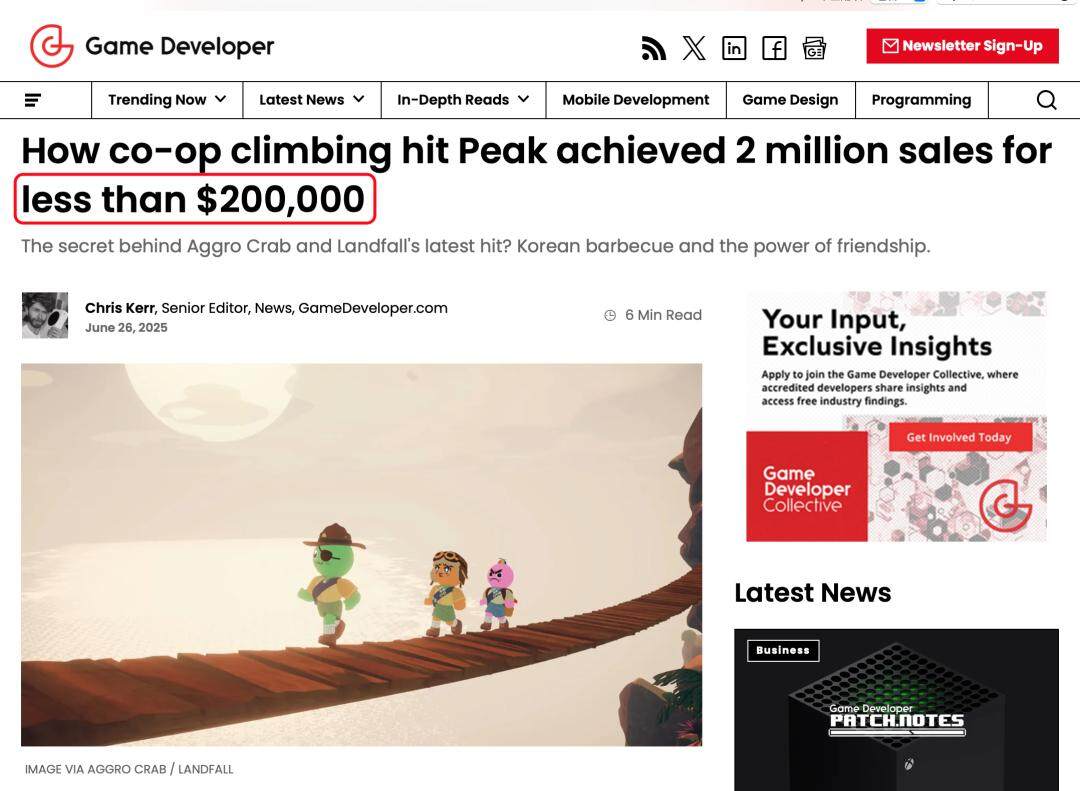The width and height of the screenshot is (1080, 791).
Task: Open the Google News icon
Action: click(x=814, y=47)
